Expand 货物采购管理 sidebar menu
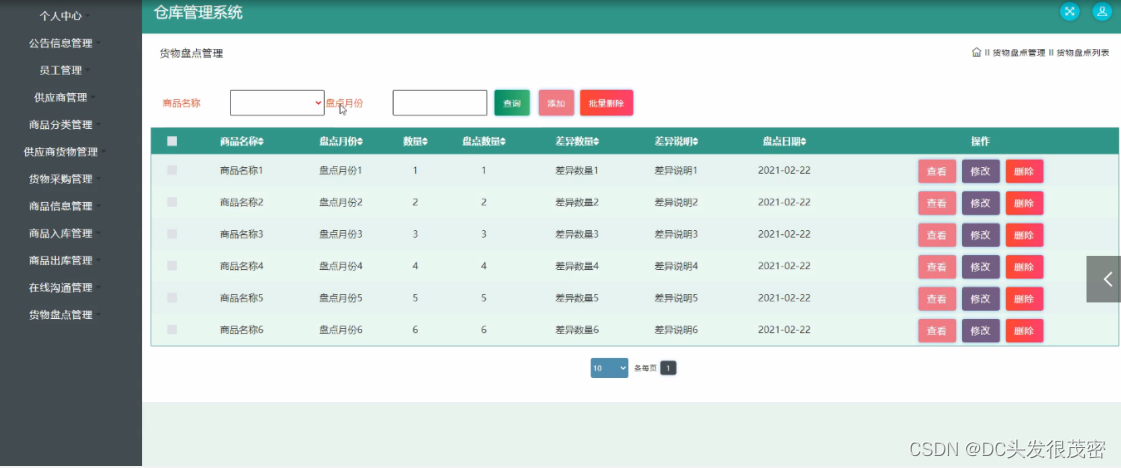 (x=61, y=179)
